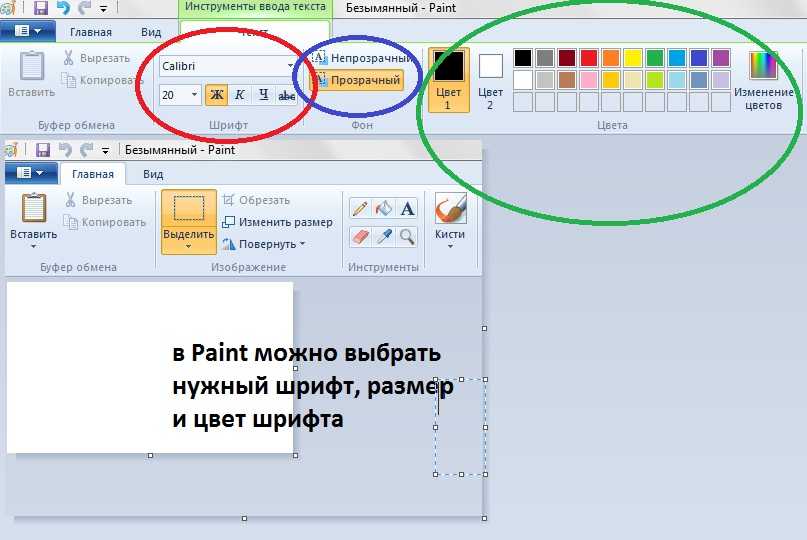
Task: Click inside text line 'и цвет шрифта'
Action: [258, 419]
